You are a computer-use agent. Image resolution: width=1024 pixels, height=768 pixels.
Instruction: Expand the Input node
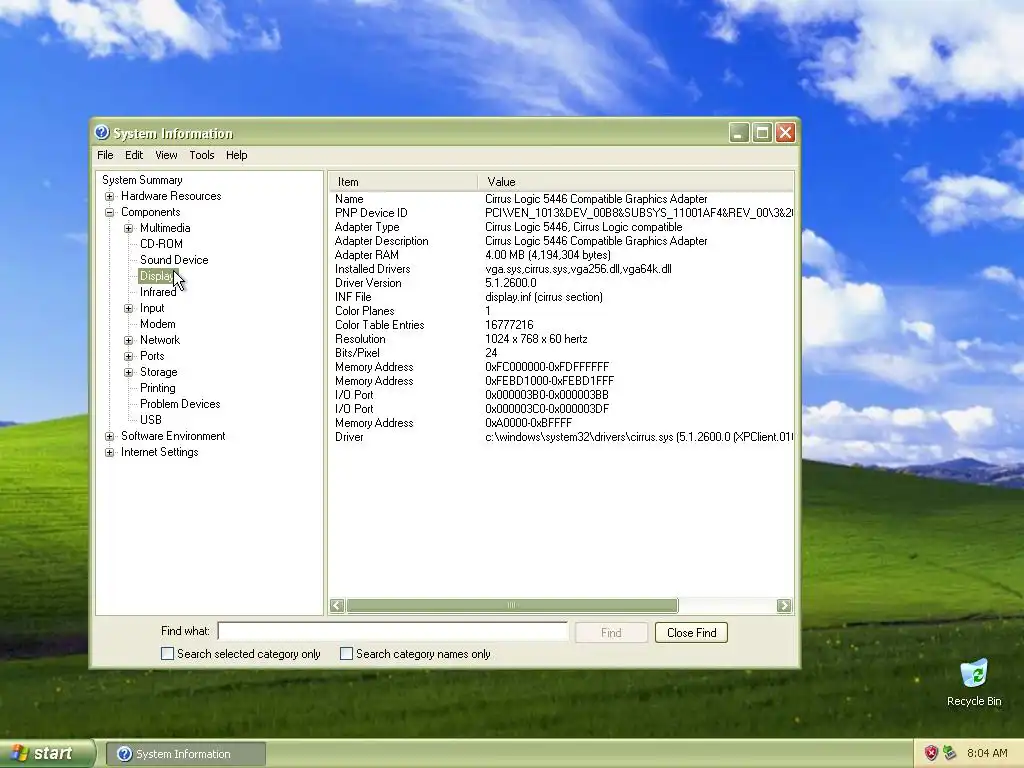tap(129, 308)
